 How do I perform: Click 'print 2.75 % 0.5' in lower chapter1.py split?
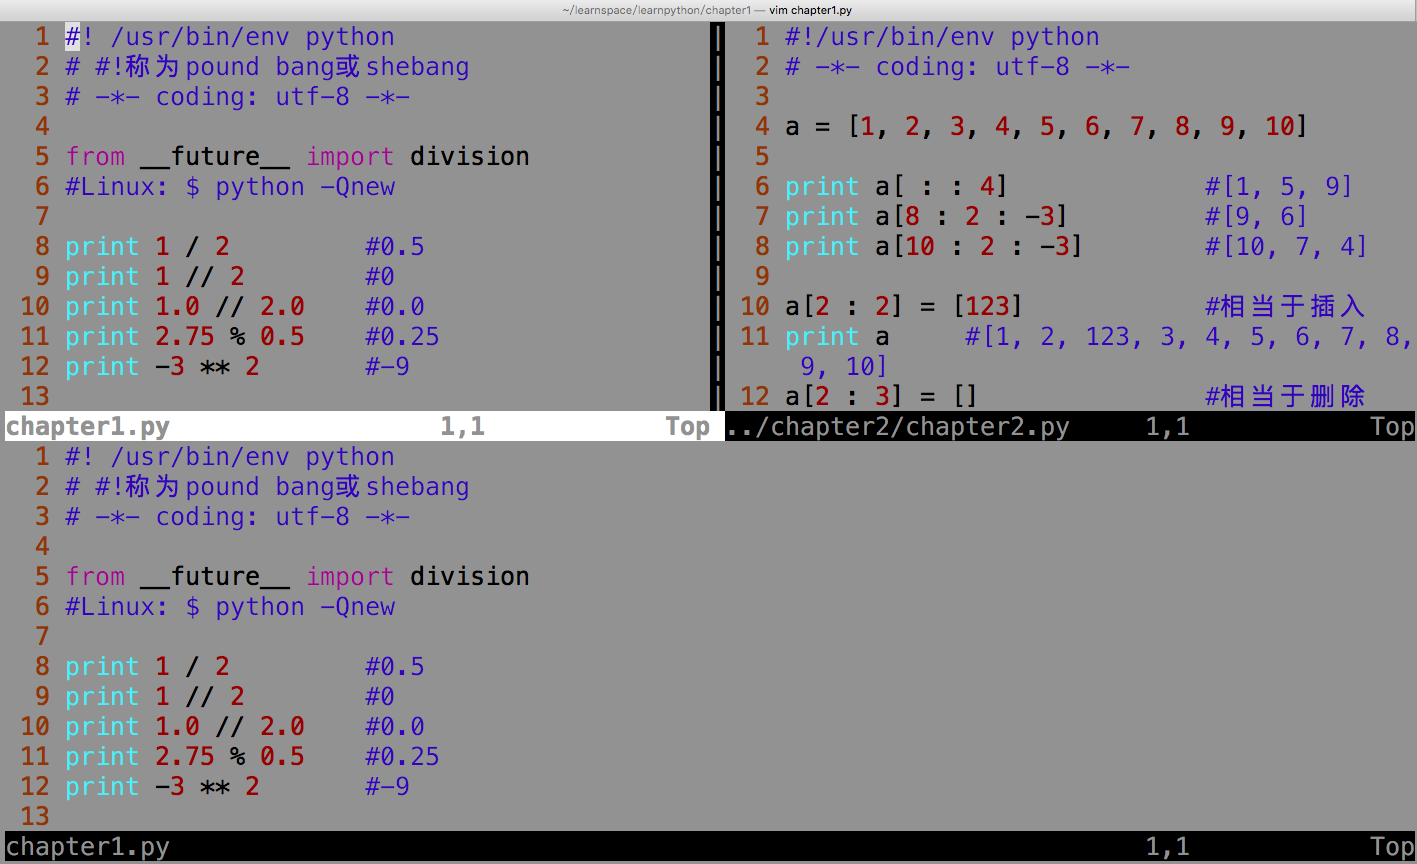[x=185, y=757]
